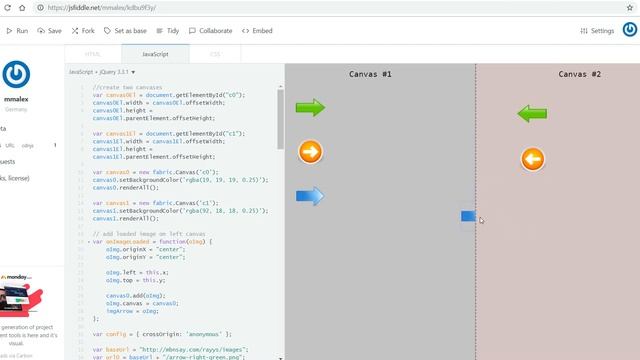Image resolution: width=640 pixels, height=360 pixels.
Task: Click the blue object at the canvas boundary
Action: [469, 216]
